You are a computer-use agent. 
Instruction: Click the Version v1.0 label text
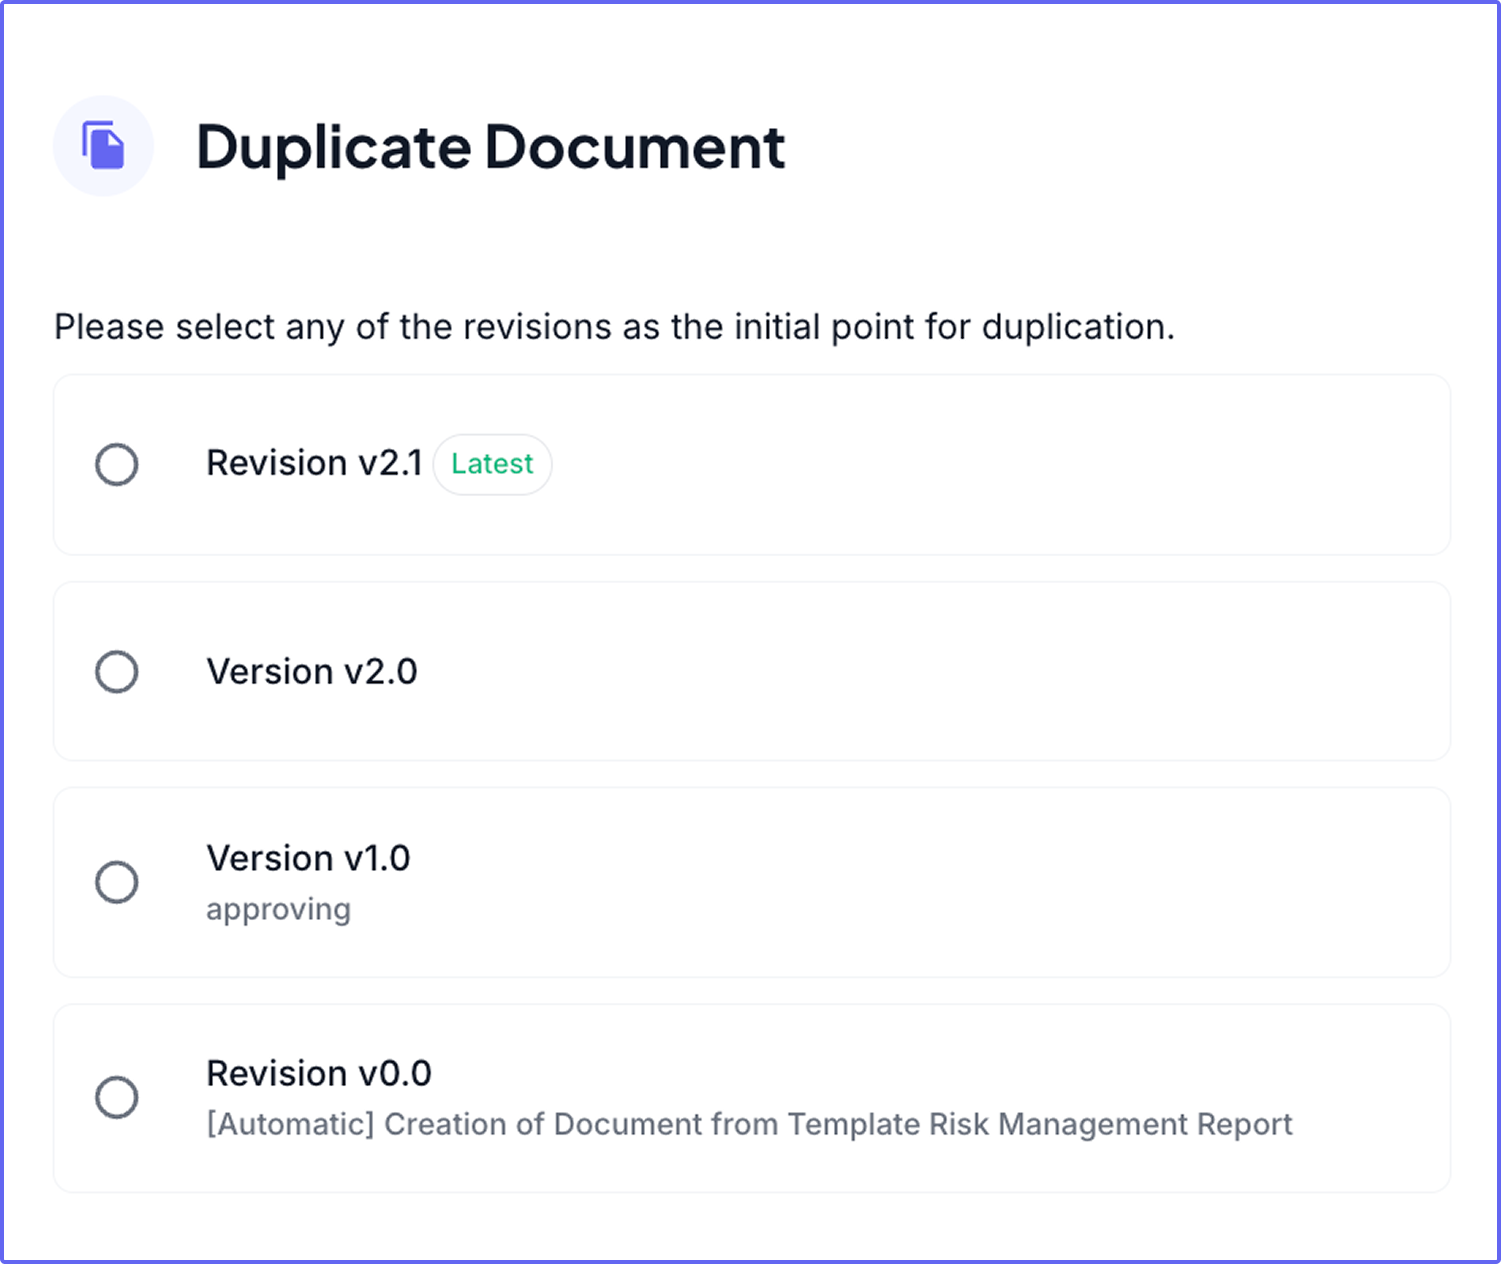coord(308,858)
